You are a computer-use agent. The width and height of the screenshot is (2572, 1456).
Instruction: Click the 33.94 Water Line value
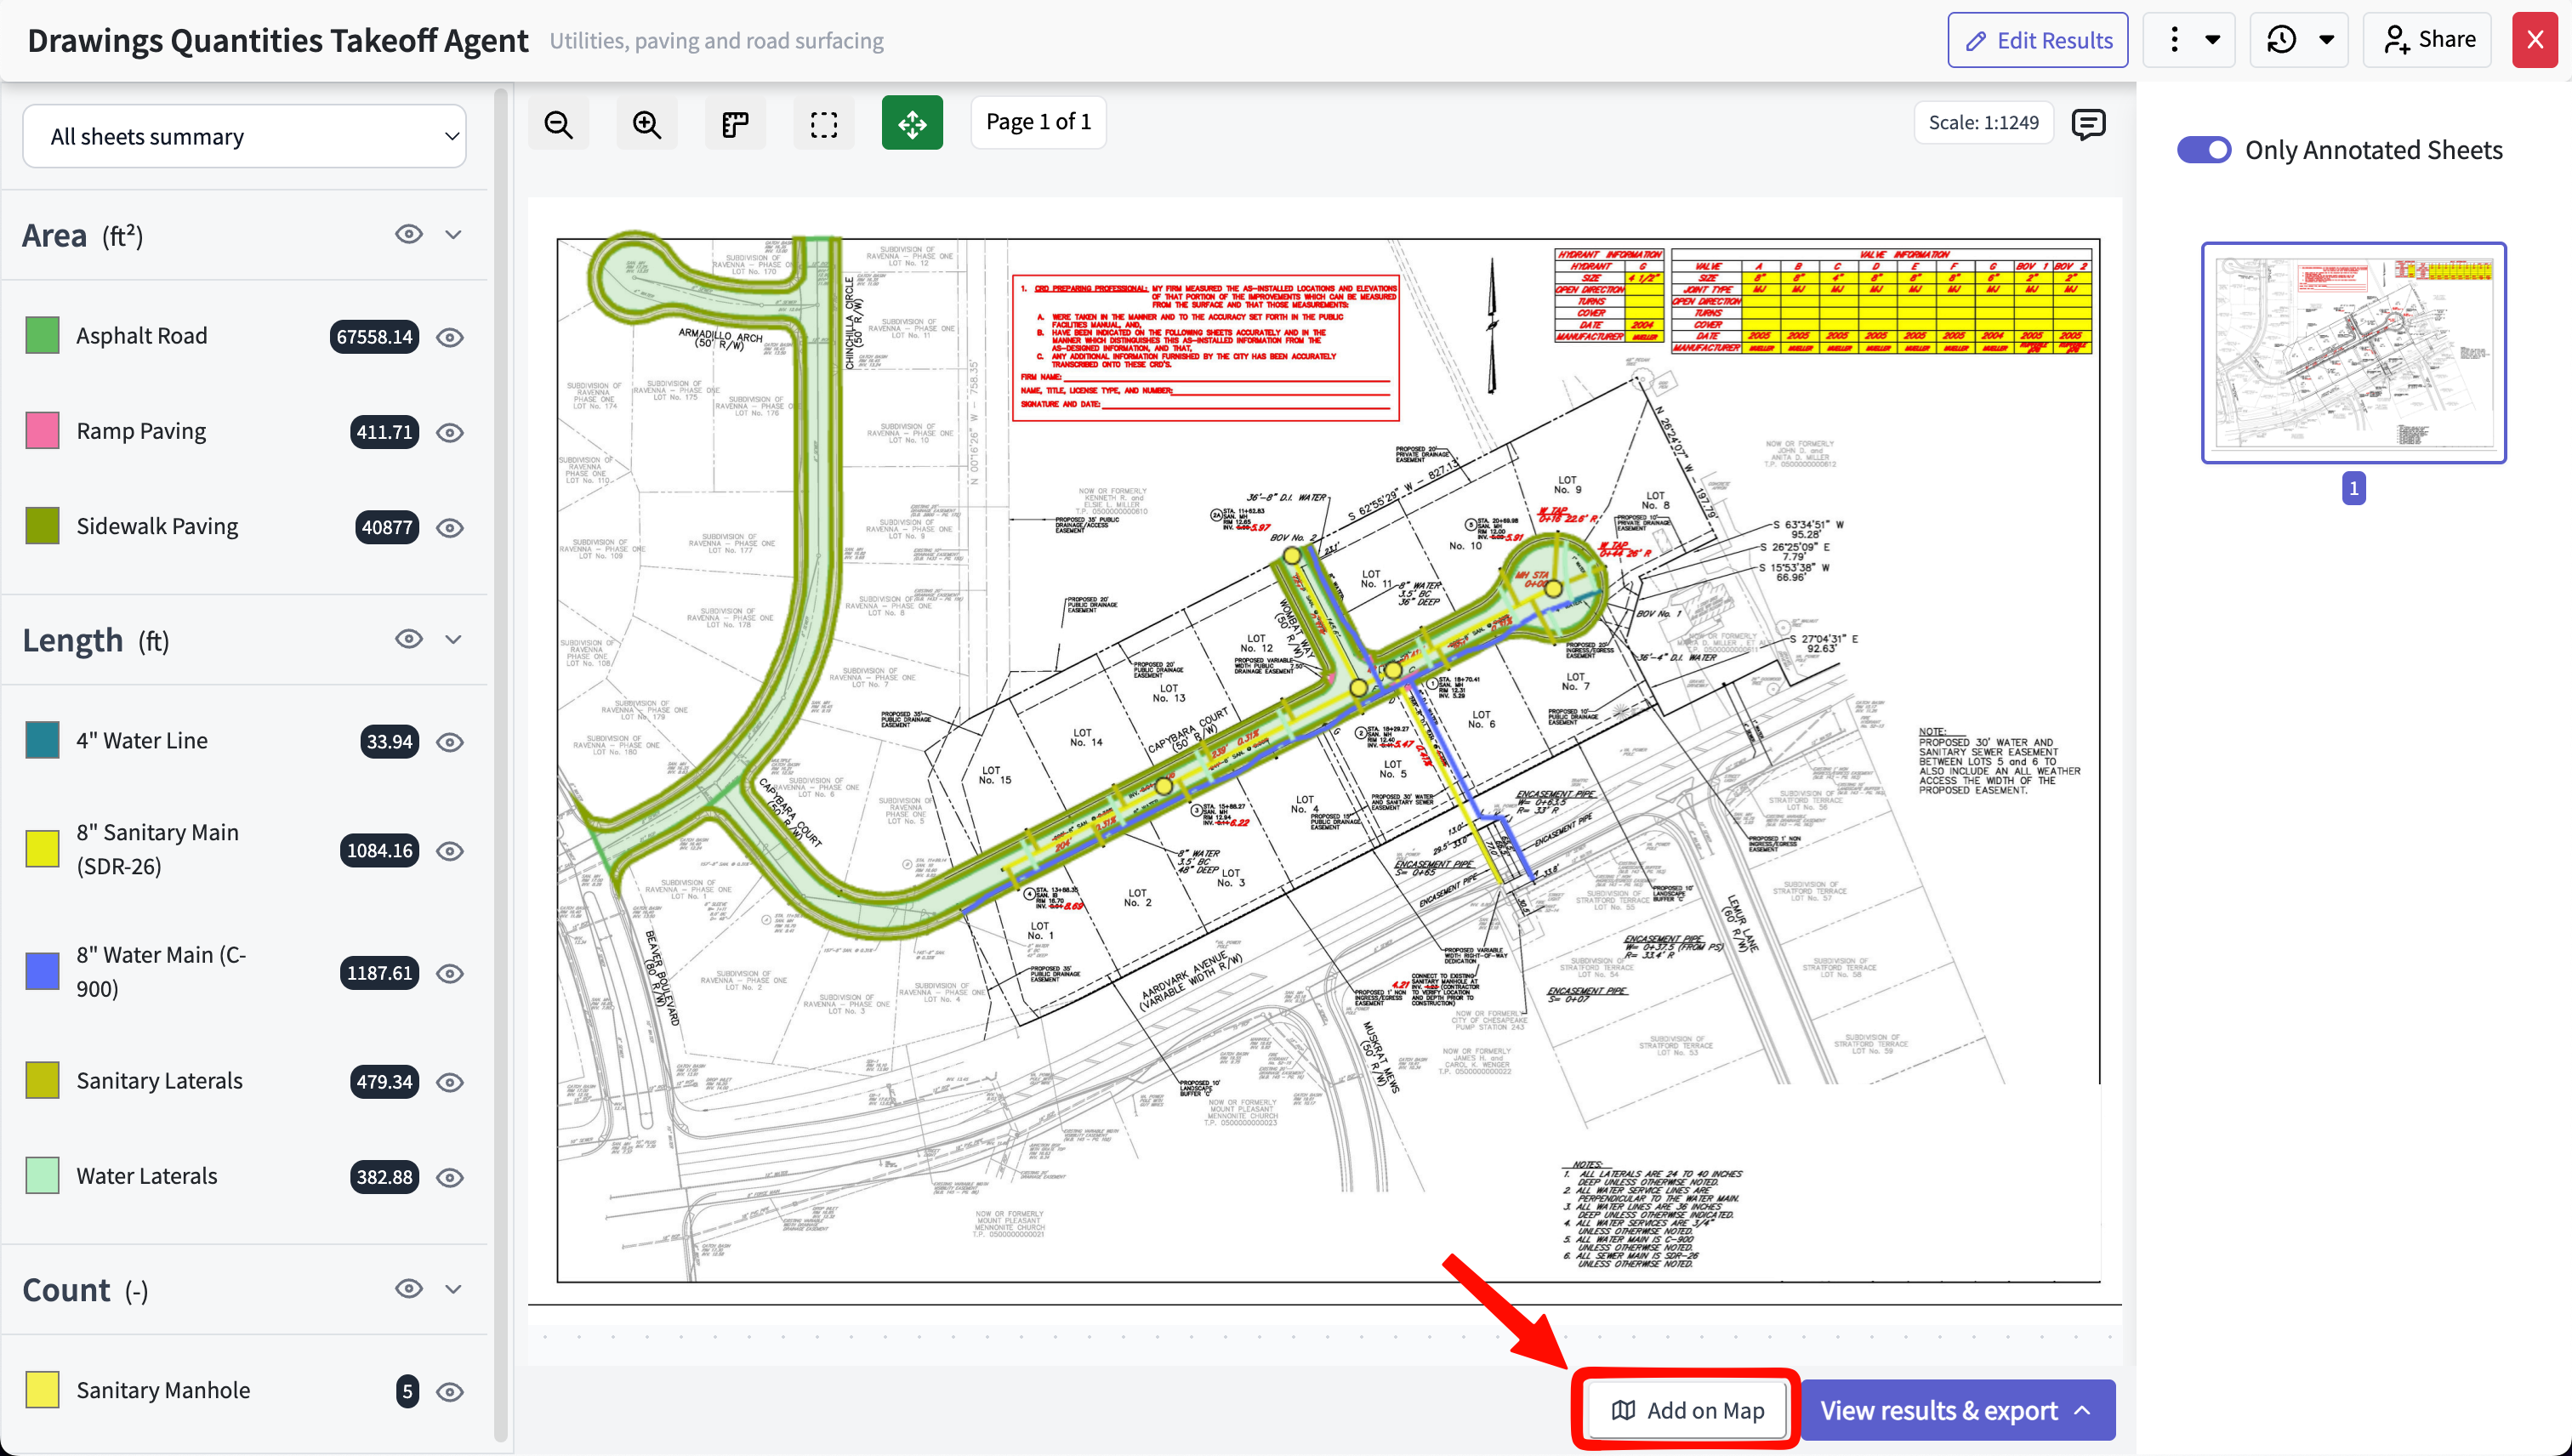389,741
